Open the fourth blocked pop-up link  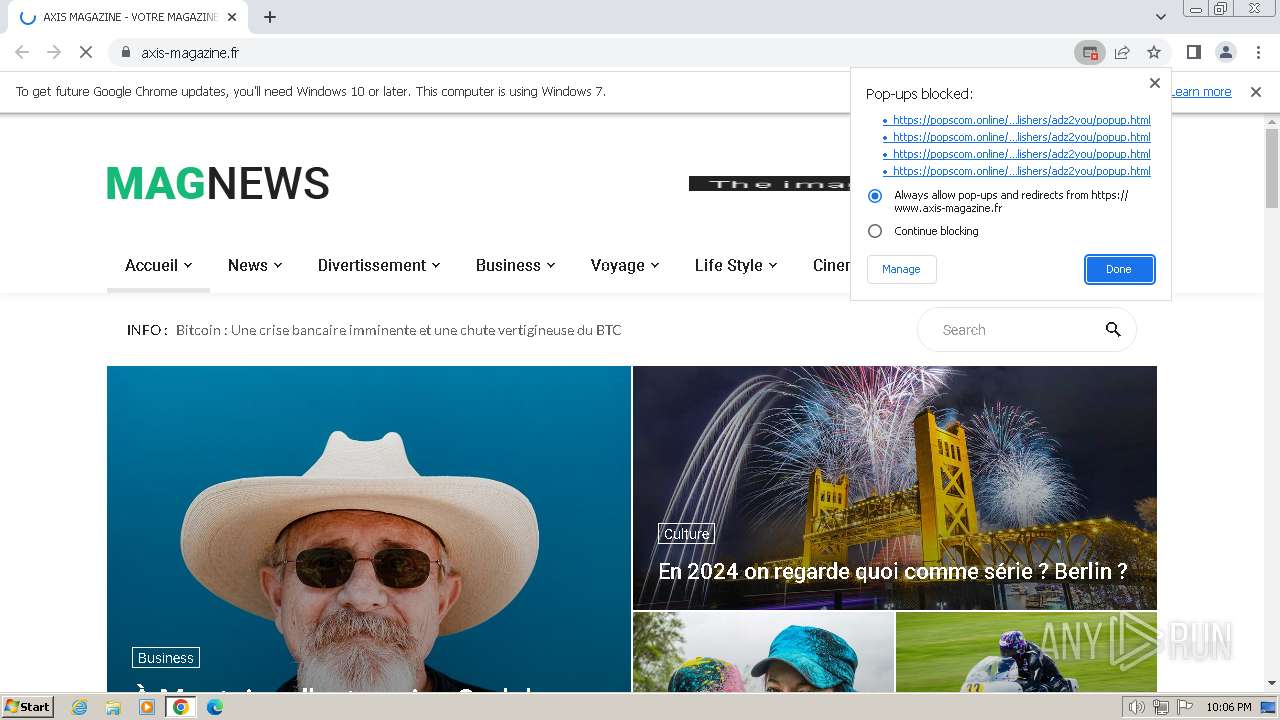coord(1021,171)
